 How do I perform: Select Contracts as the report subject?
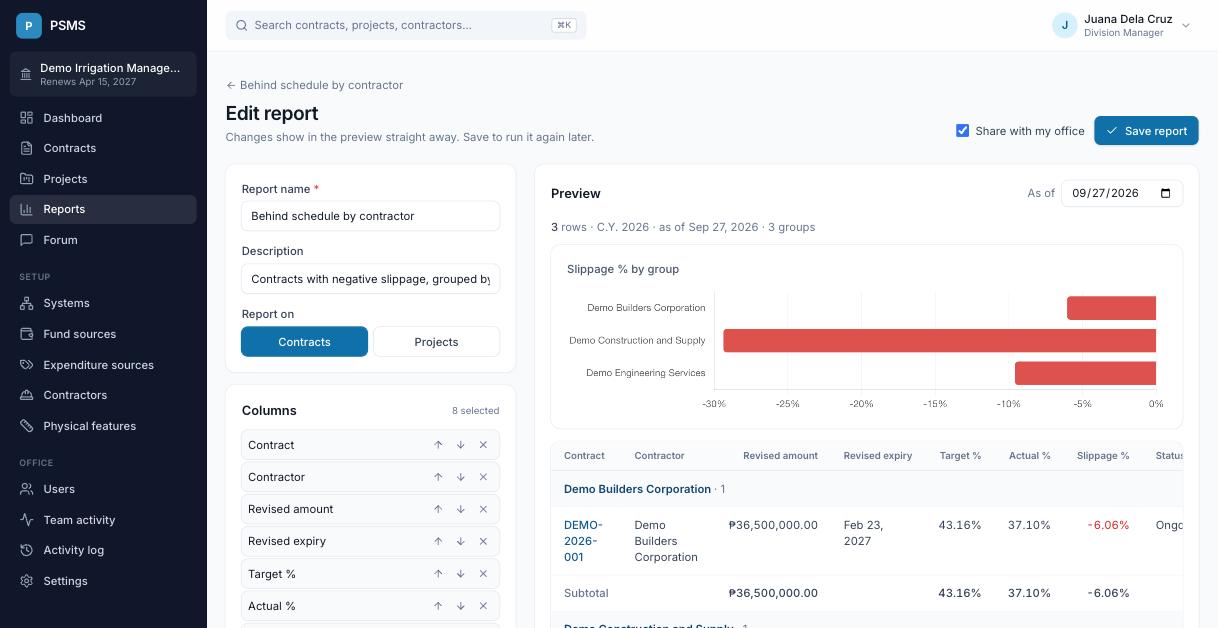tap(304, 342)
